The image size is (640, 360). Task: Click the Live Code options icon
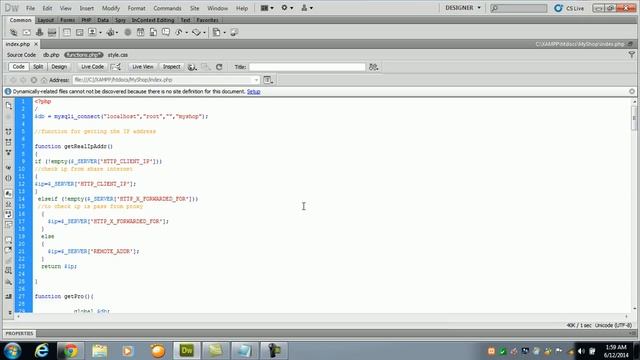tap(116, 67)
